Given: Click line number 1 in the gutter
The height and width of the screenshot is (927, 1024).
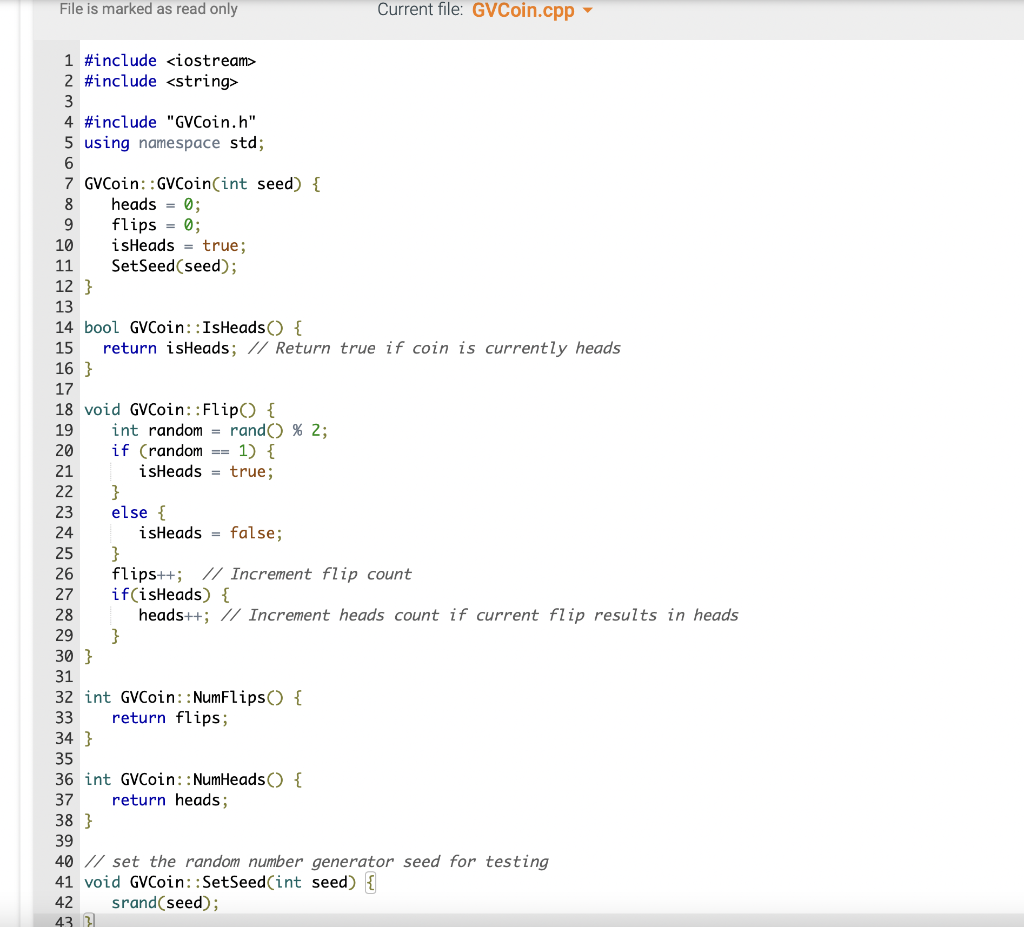Looking at the screenshot, I should (69, 60).
